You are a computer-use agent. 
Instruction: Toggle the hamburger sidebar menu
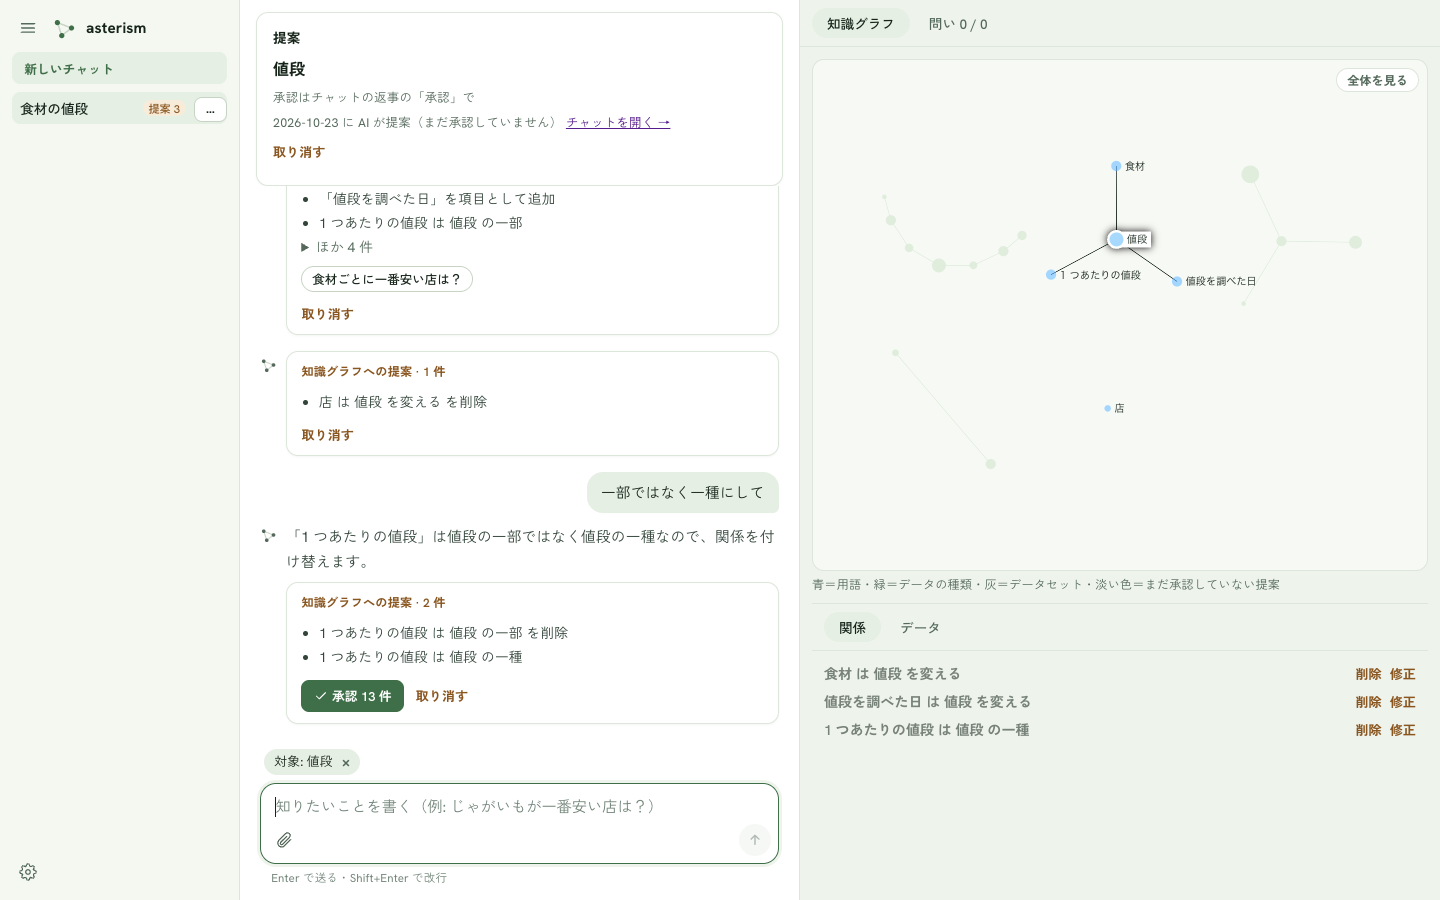click(x=28, y=28)
